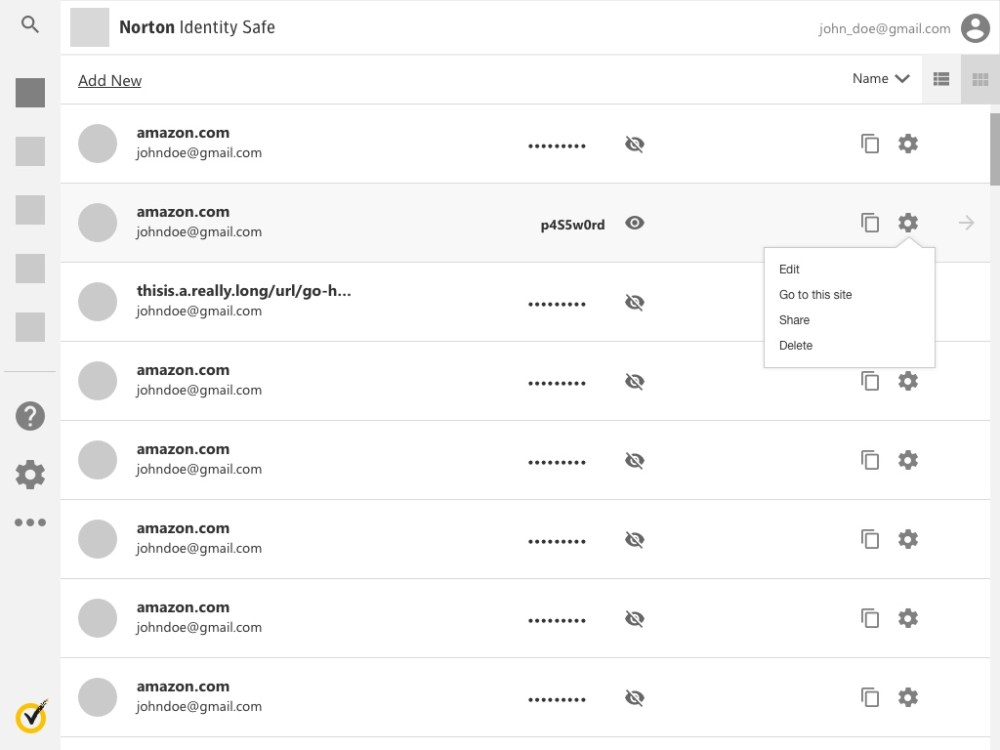Copy password for first amazon.com entry
Image resolution: width=1000 pixels, height=750 pixels.
tap(870, 144)
